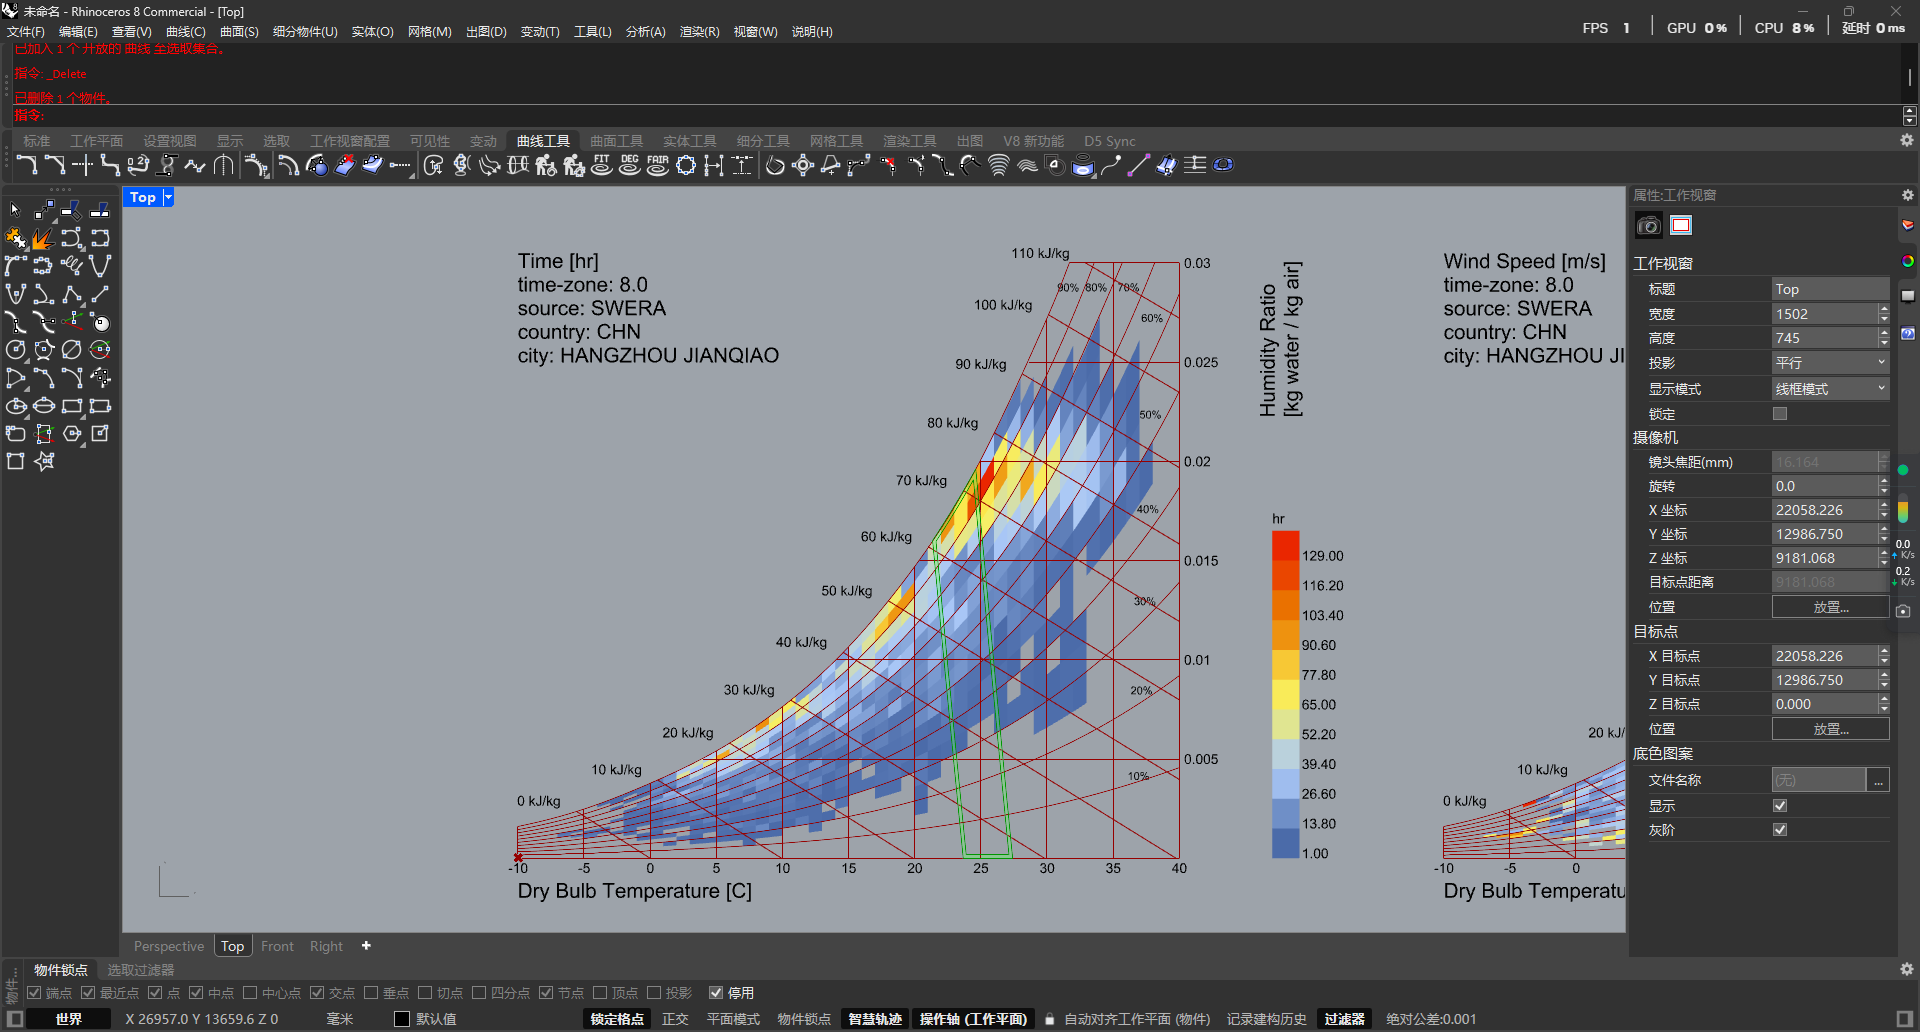The width and height of the screenshot is (1920, 1032).
Task: Click the Z 目标点 stepper arrows
Action: [1884, 704]
